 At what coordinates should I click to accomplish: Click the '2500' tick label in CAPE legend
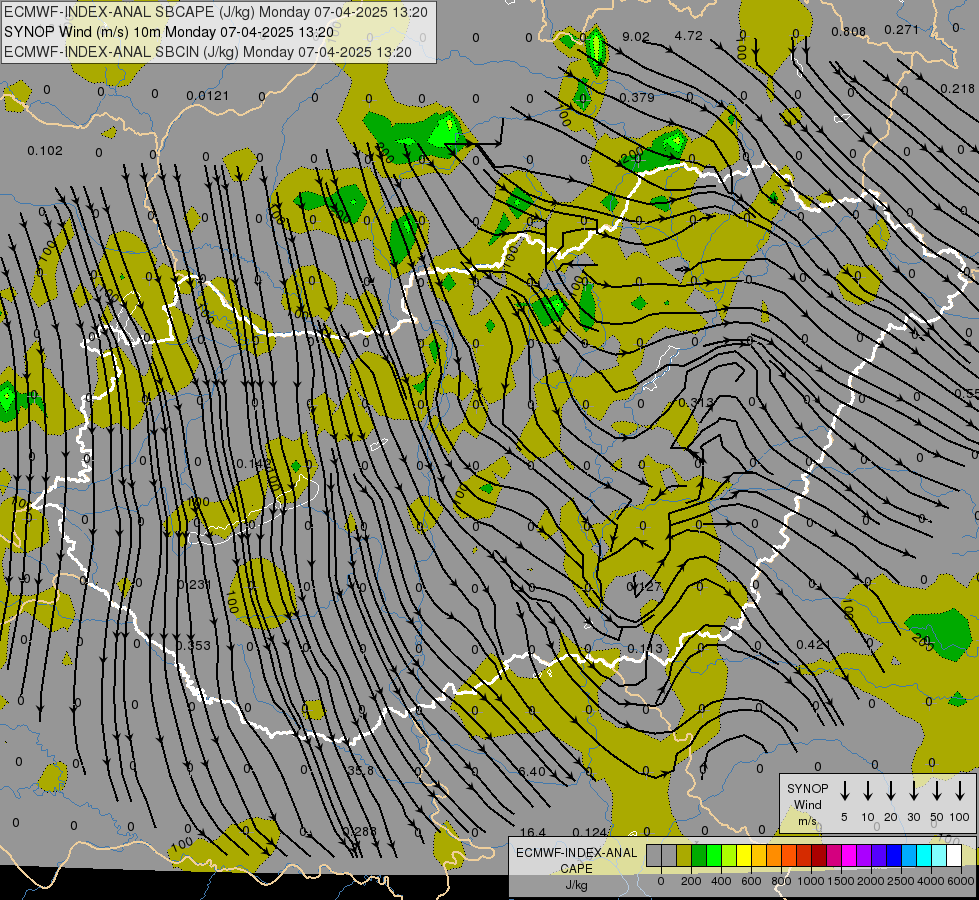click(900, 881)
